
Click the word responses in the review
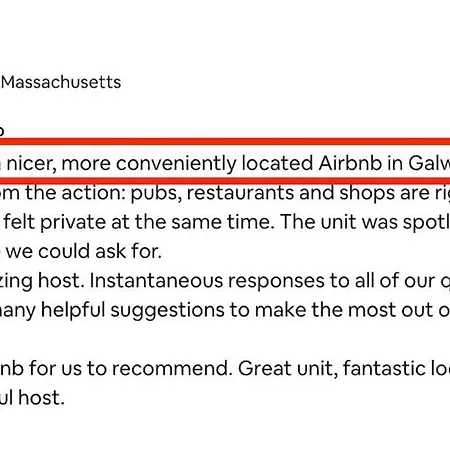276,281
